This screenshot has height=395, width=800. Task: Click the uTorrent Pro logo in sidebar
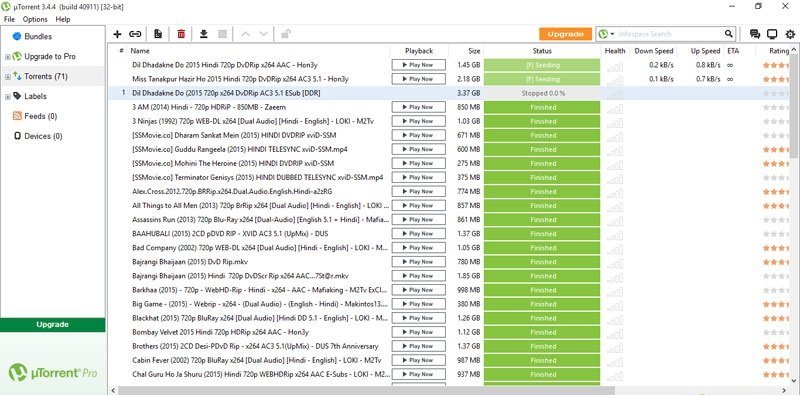[x=53, y=373]
